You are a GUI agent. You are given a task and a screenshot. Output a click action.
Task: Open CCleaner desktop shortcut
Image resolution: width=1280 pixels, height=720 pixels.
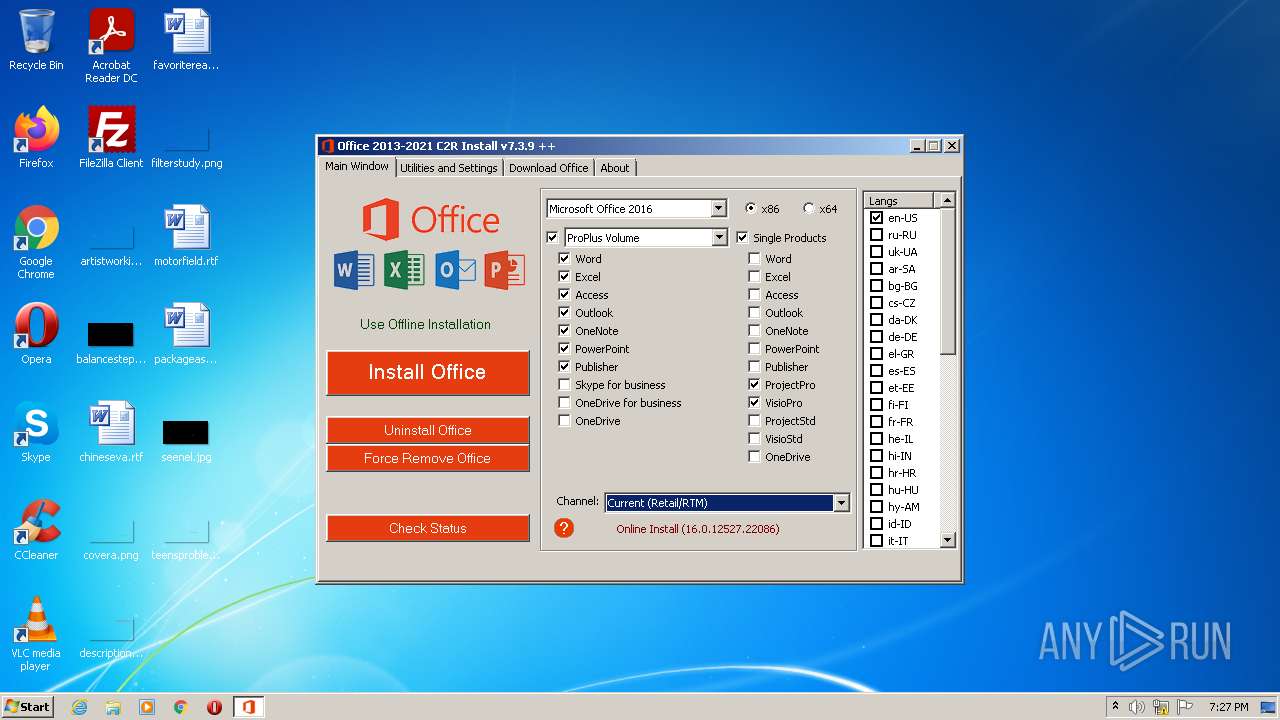pyautogui.click(x=36, y=530)
